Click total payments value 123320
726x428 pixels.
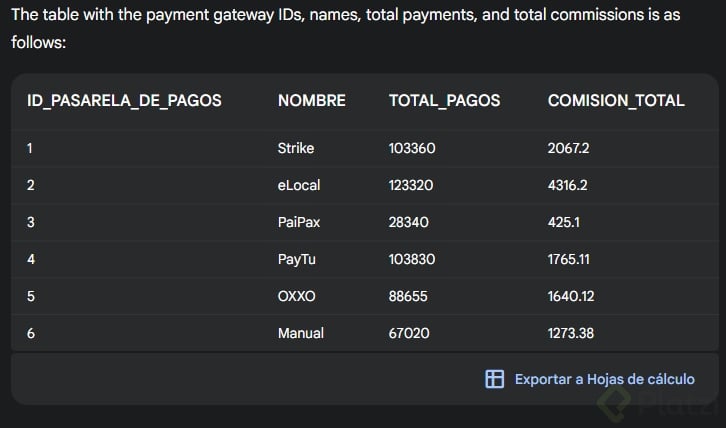pos(412,185)
